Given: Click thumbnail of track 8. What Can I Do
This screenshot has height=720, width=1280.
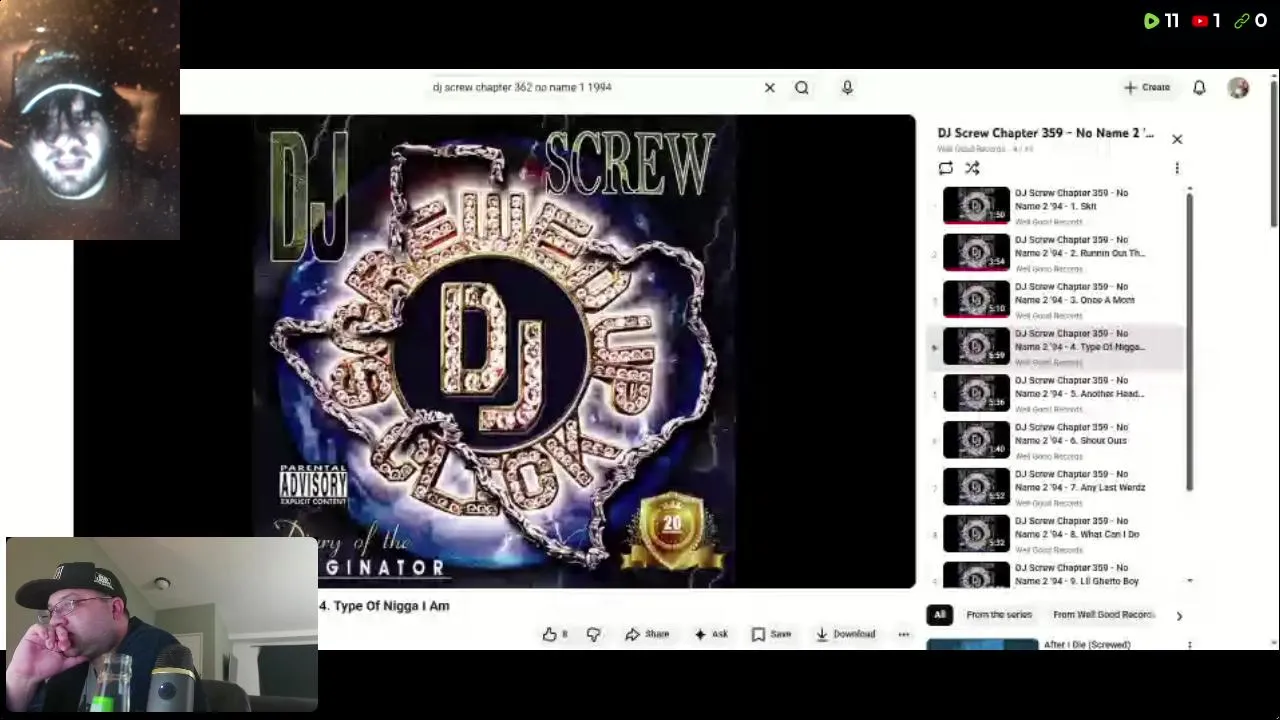Looking at the screenshot, I should [x=976, y=534].
